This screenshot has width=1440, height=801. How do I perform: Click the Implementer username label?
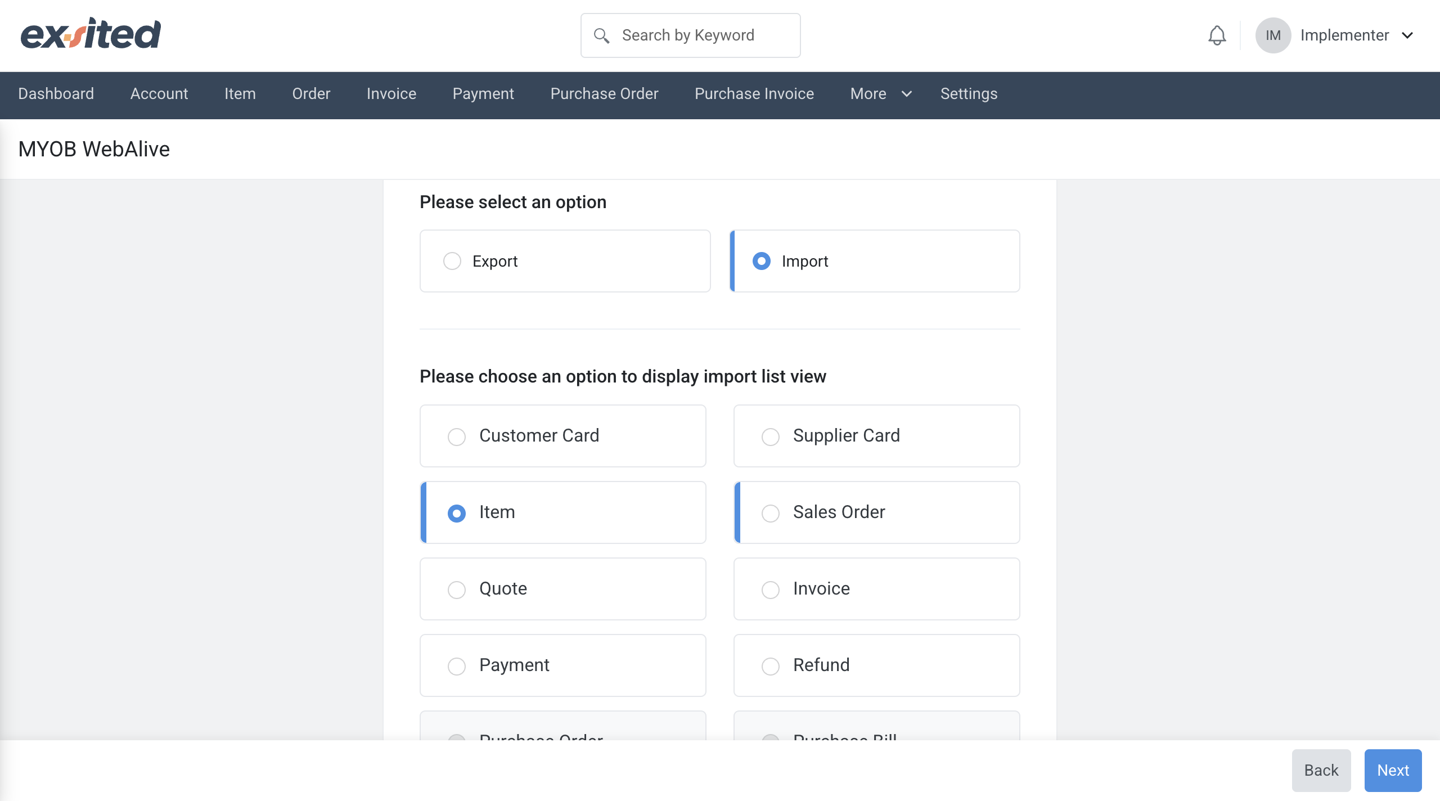[x=1344, y=35]
